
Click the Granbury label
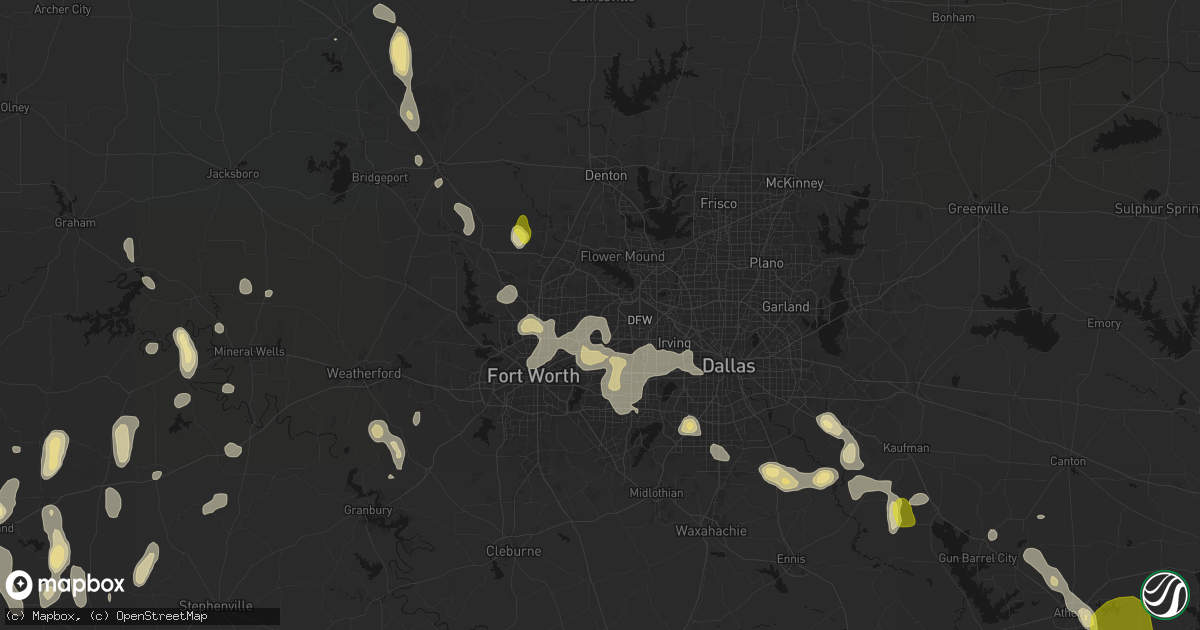pos(367,510)
